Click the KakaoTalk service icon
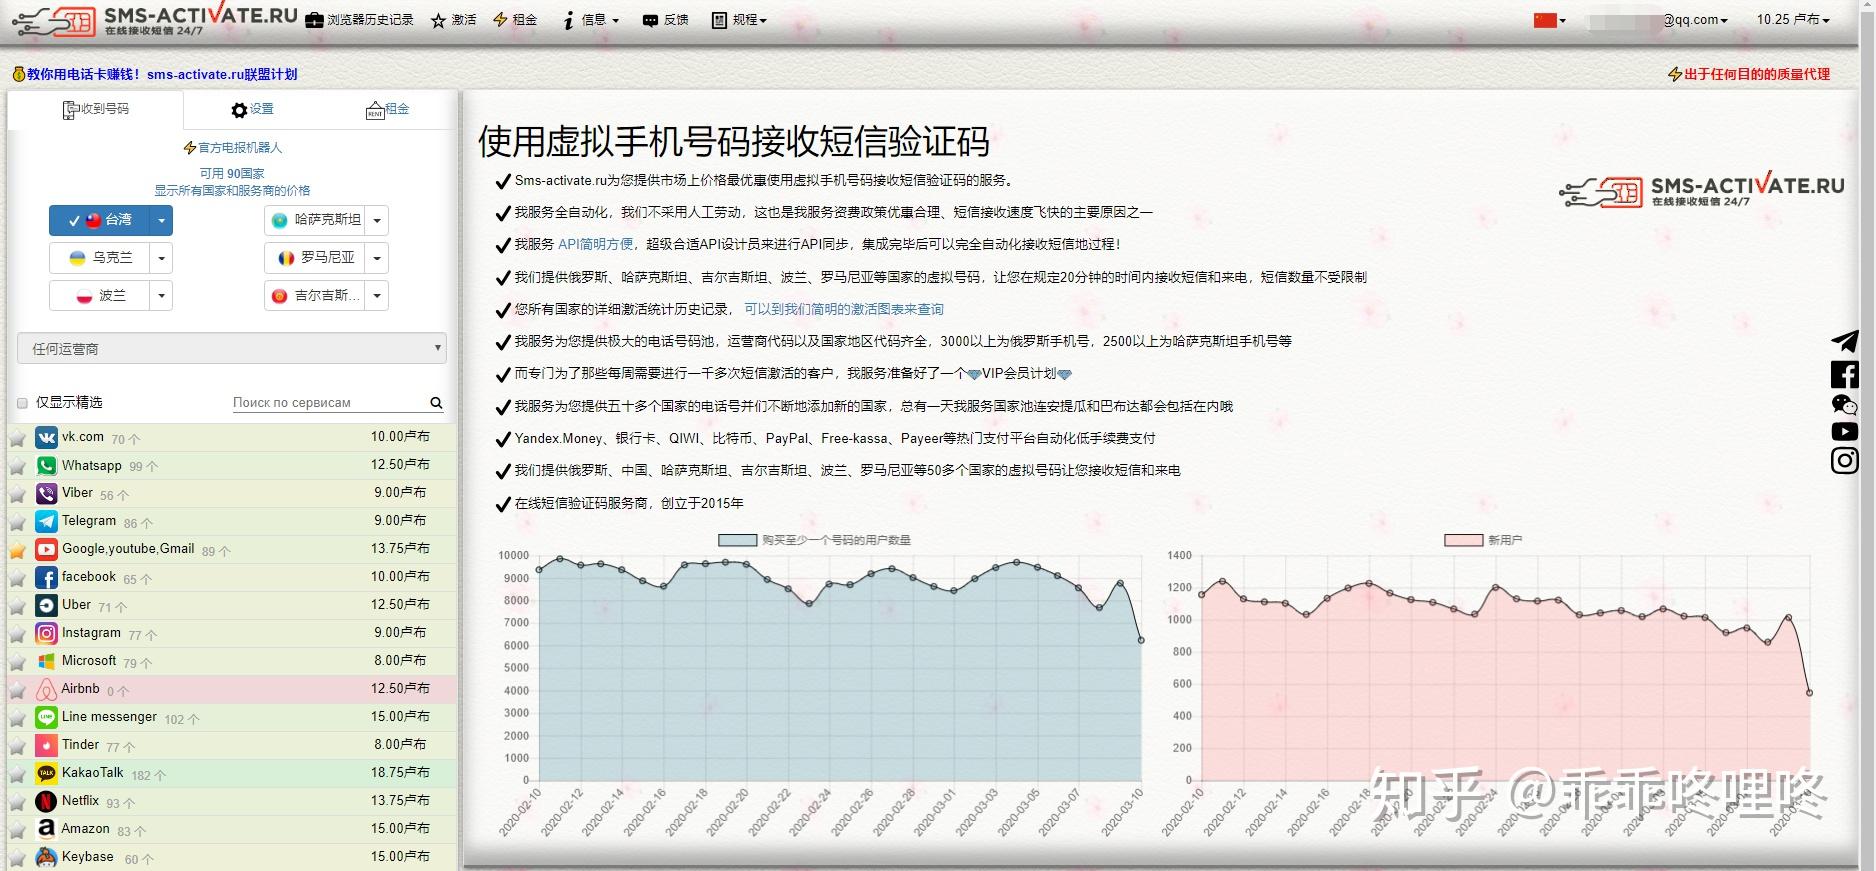 click(46, 774)
